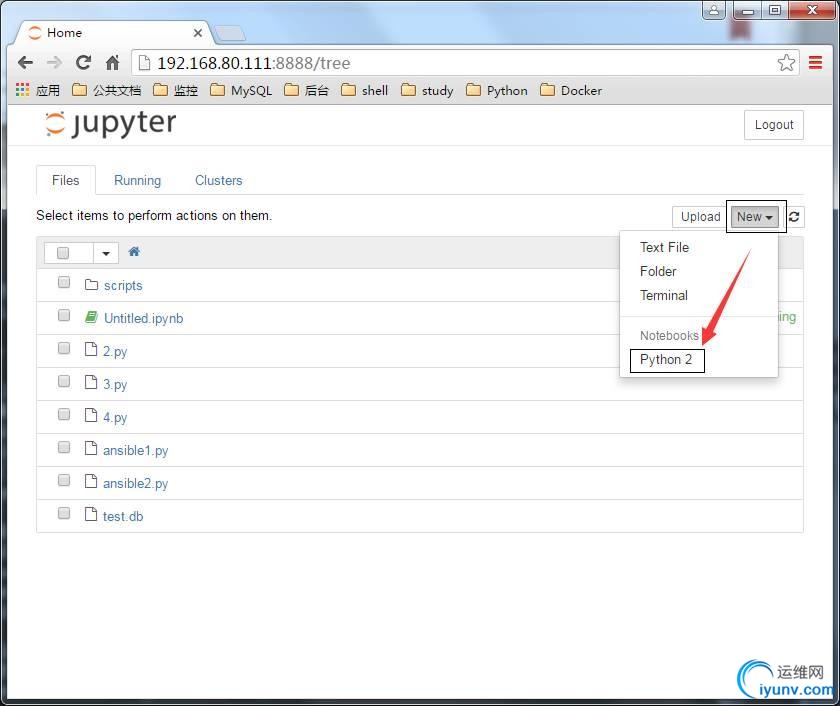This screenshot has width=840, height=706.
Task: Open the 2.py file link
Action: point(115,351)
